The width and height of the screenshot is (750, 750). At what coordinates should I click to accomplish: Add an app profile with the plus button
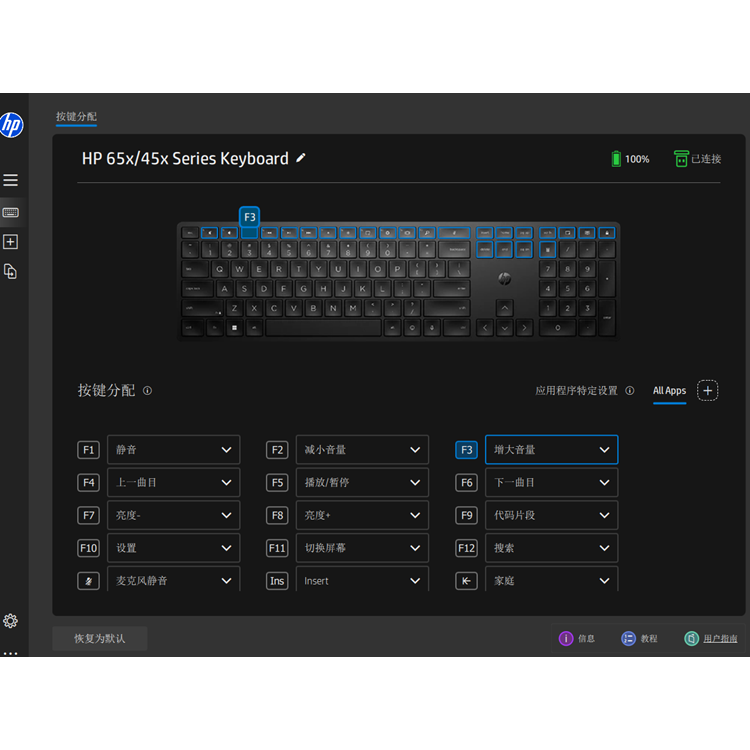pos(707,391)
